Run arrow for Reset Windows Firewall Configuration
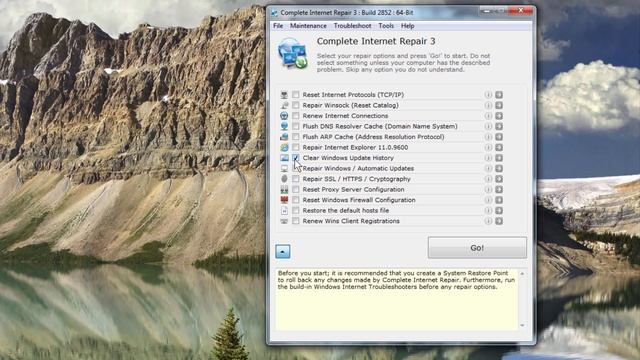The height and width of the screenshot is (360, 640). coord(499,200)
